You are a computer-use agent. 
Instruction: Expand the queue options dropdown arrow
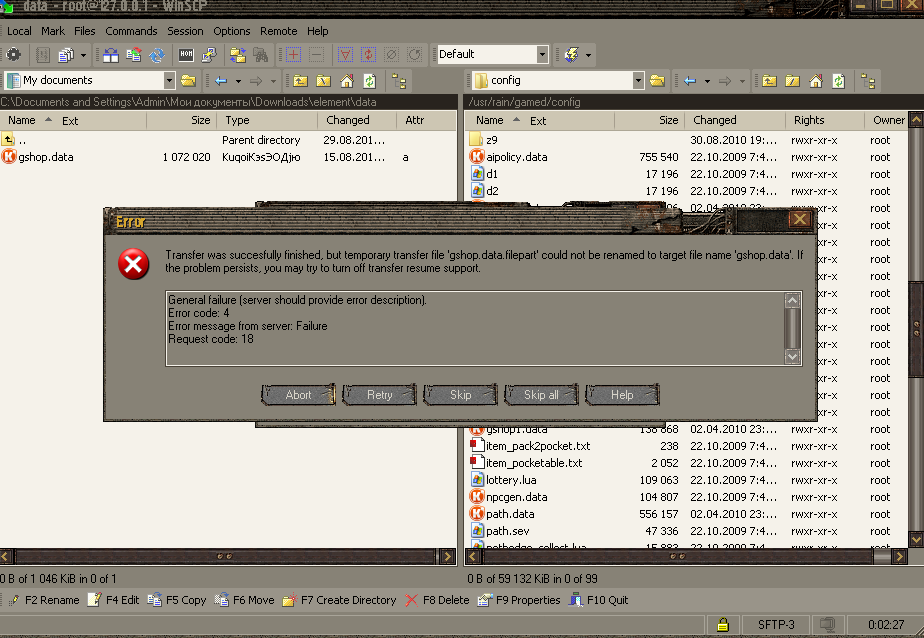coord(83,55)
